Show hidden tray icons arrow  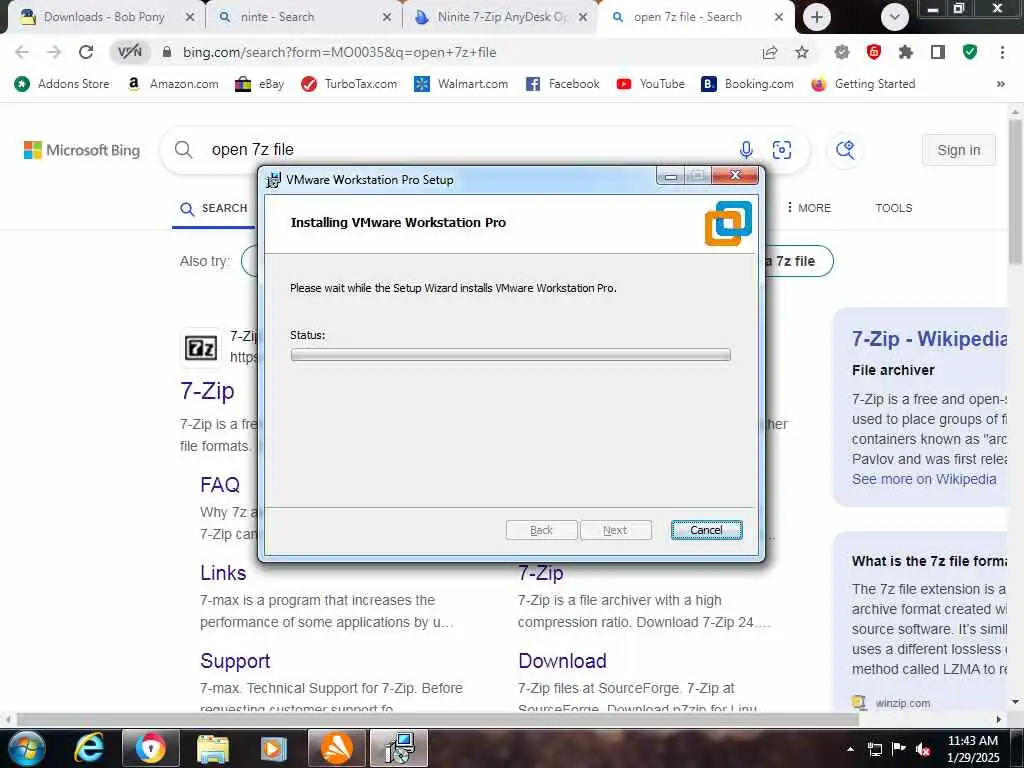(x=850, y=749)
